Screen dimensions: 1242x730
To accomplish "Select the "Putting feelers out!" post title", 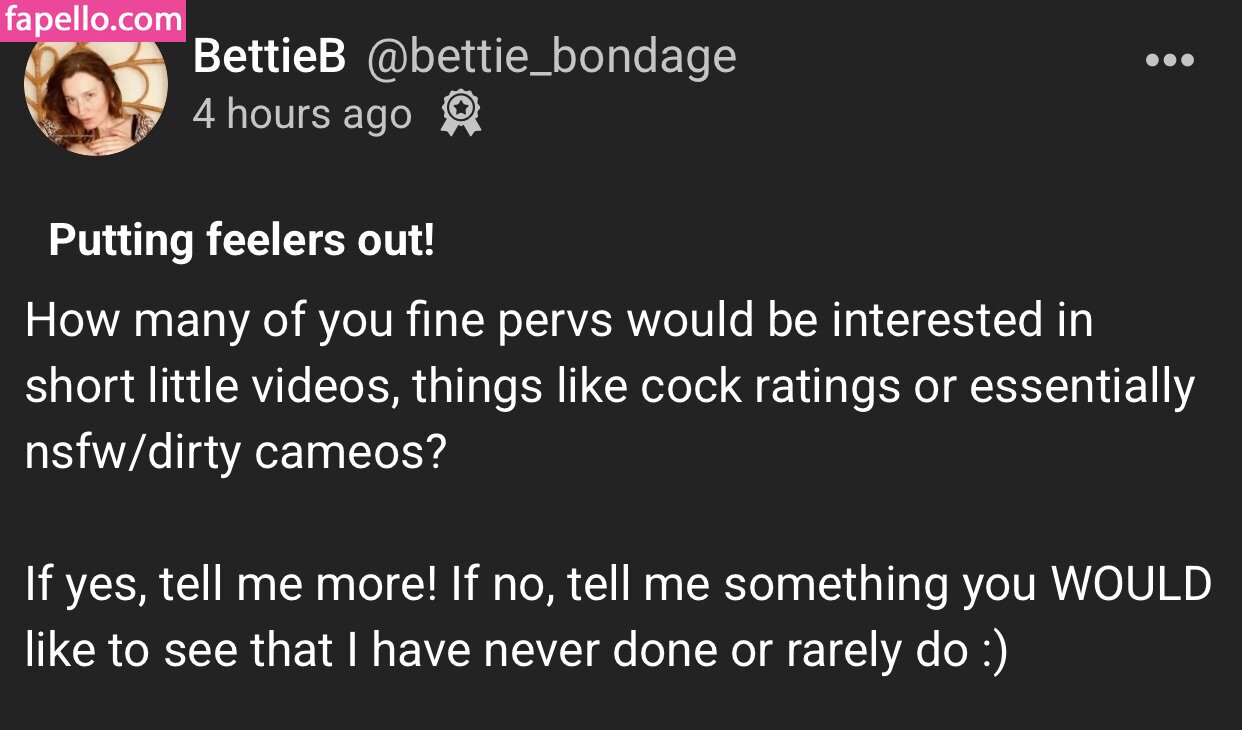I will (x=241, y=241).
